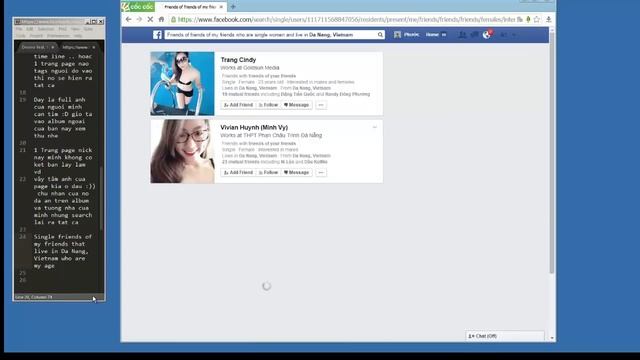Open Facebook friend requests icon
This screenshot has height=360, width=640.
(462, 35)
